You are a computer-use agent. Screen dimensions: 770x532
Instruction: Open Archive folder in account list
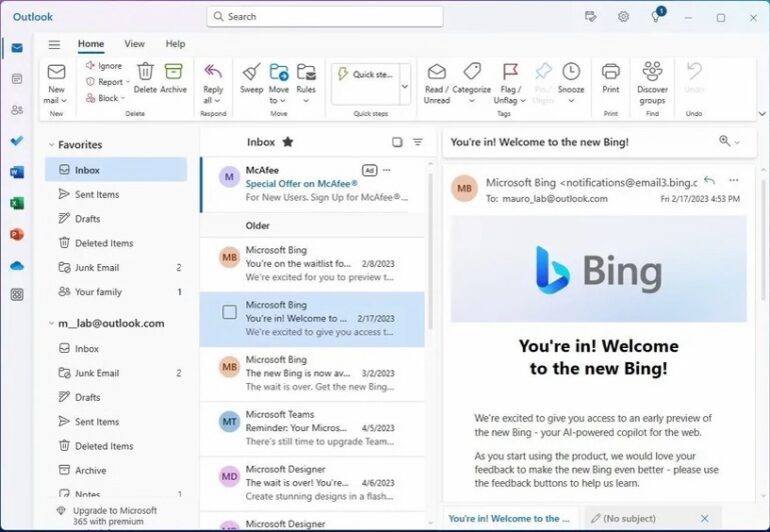pyautogui.click(x=116, y=470)
